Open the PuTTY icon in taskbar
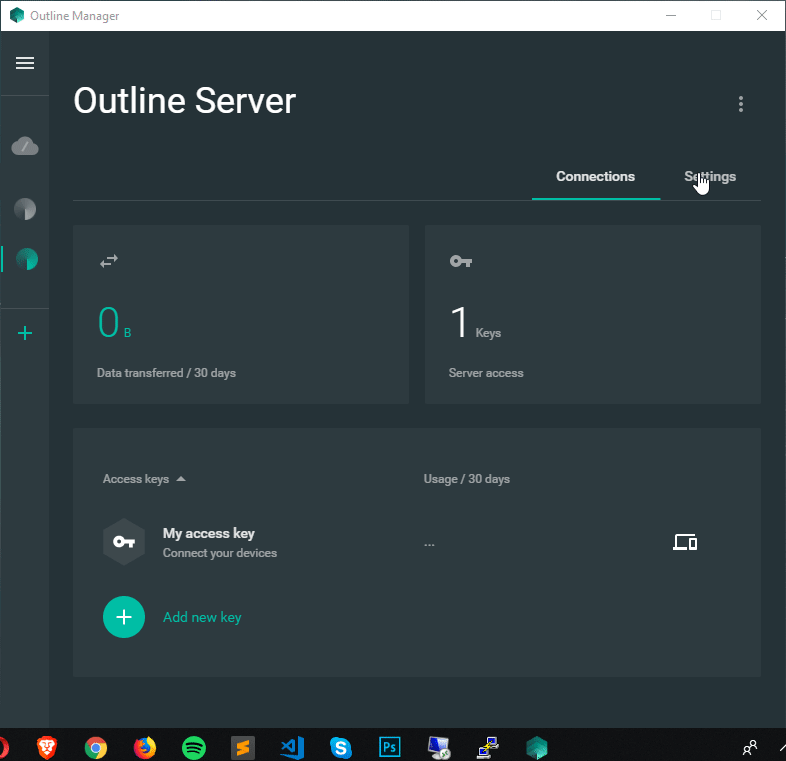Viewport: 786px width, 761px height. click(488, 748)
